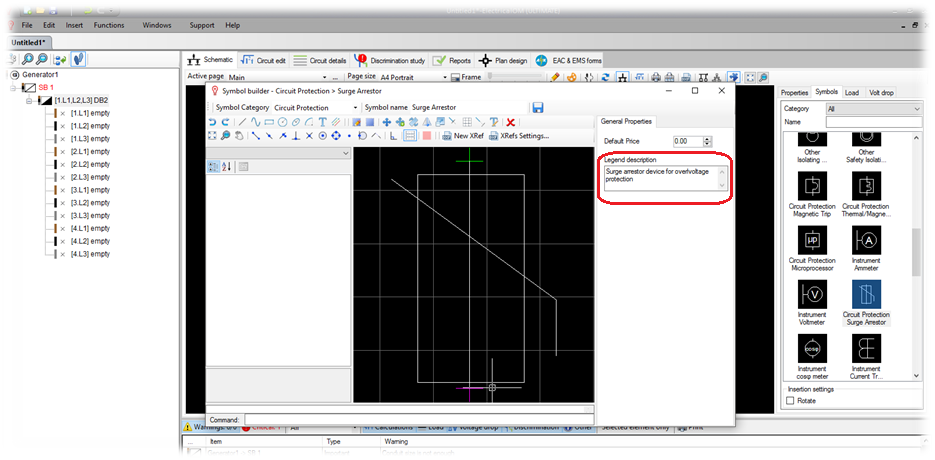Enable the Rotate checkbox
Viewport: 935px width, 460px height.
(x=791, y=401)
